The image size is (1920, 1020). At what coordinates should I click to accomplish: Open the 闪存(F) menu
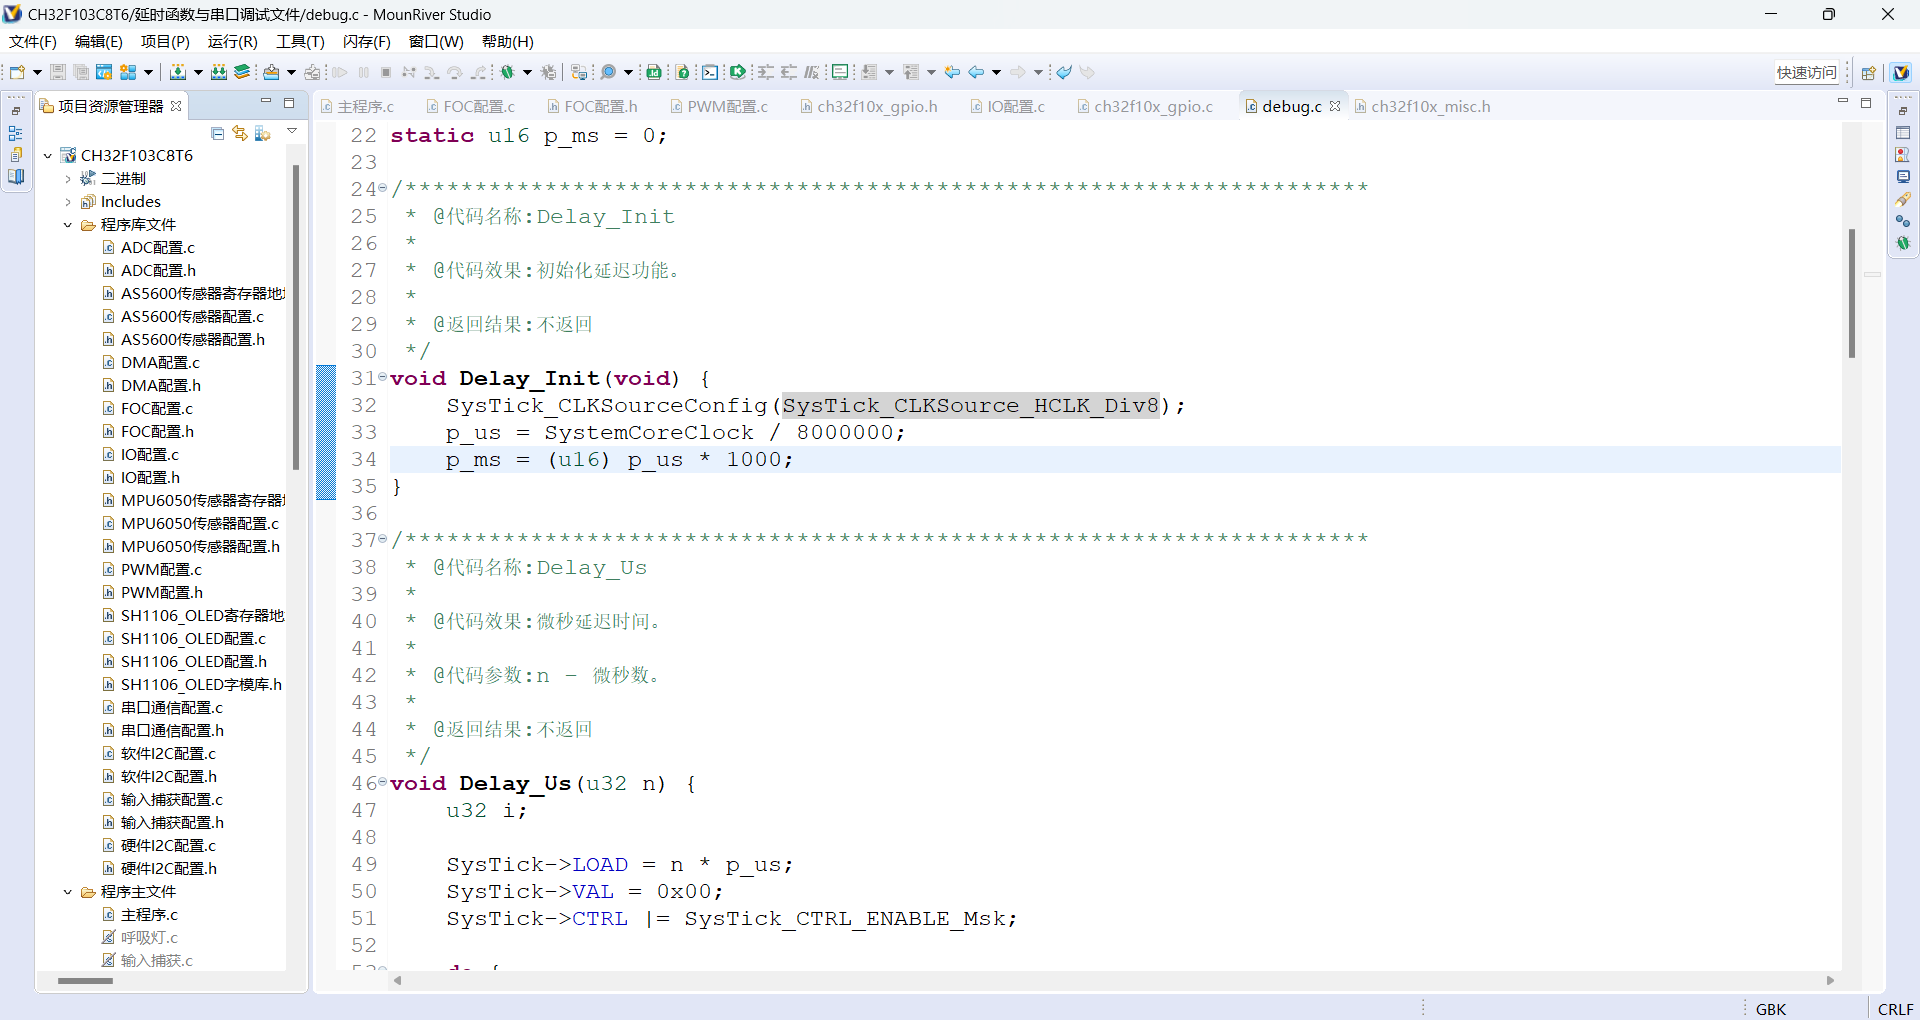(x=367, y=42)
